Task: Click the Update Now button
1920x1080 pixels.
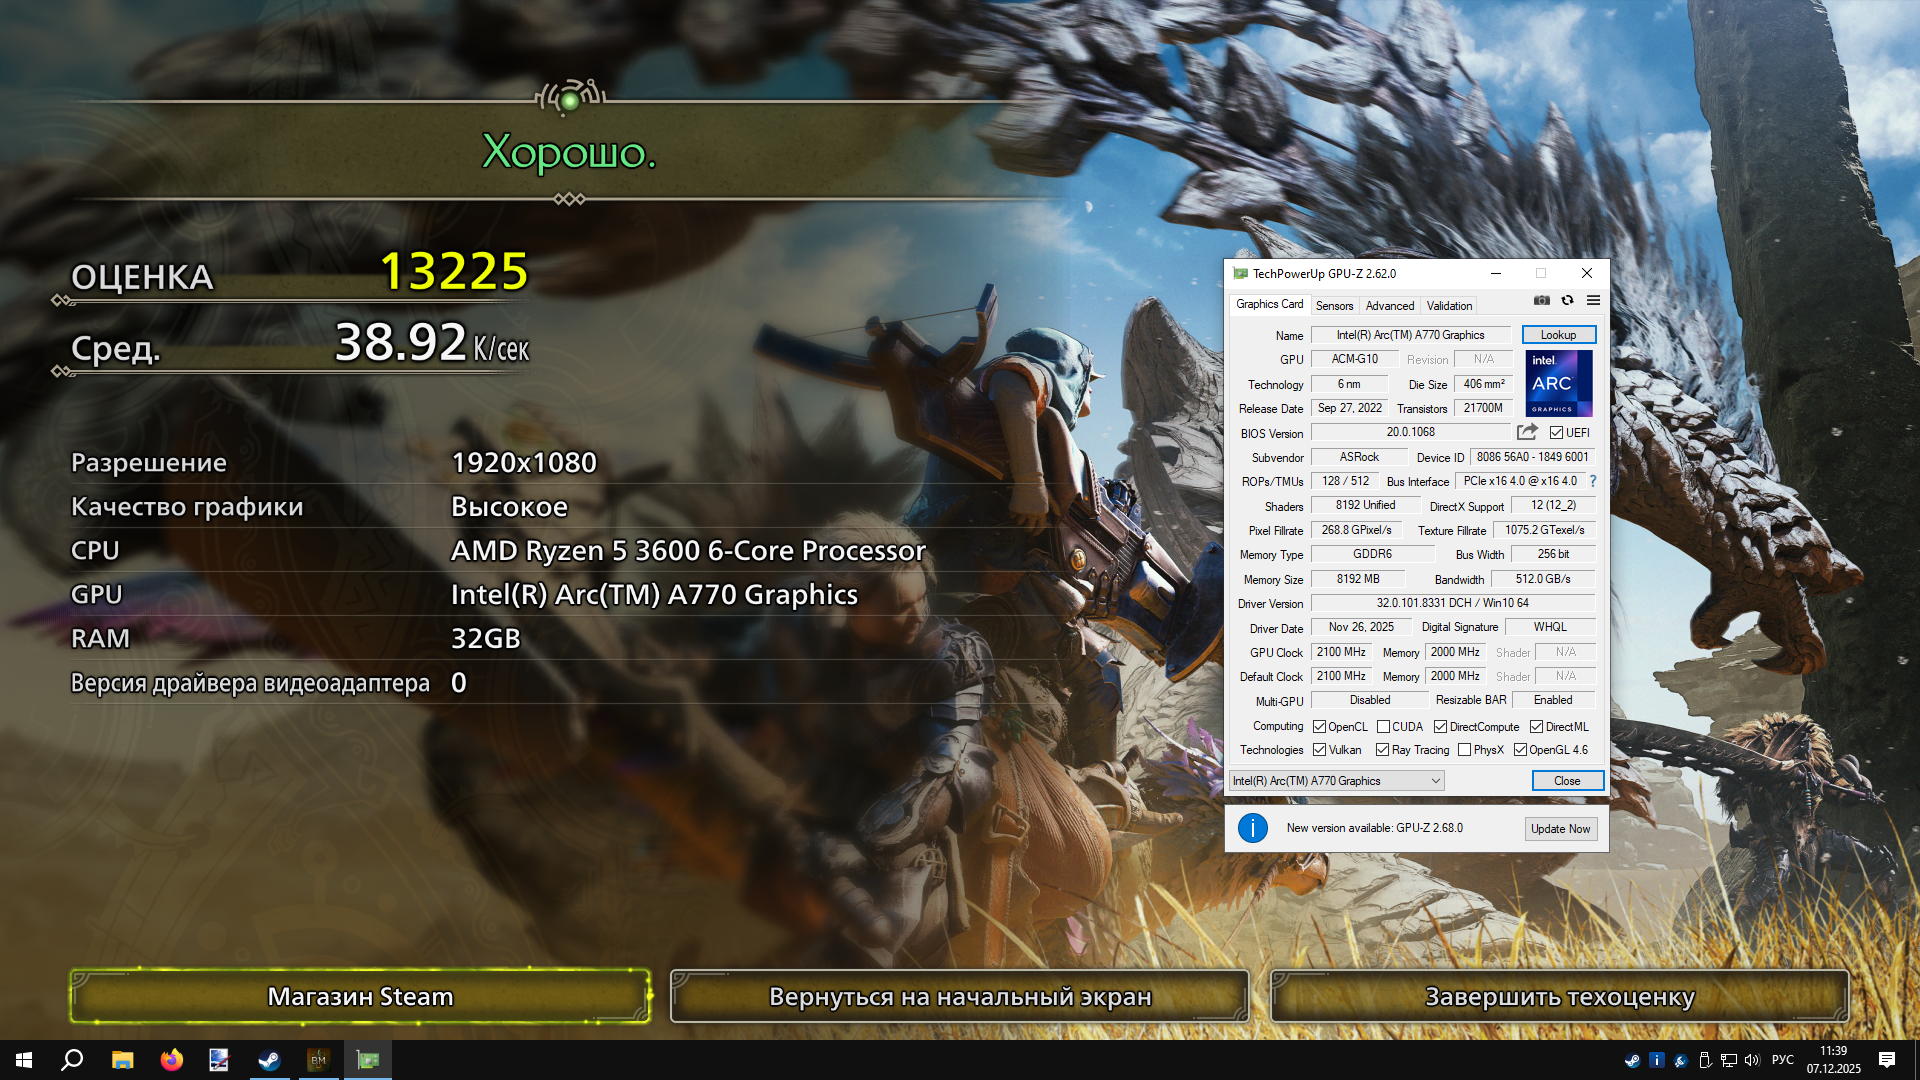Action: pos(1560,829)
